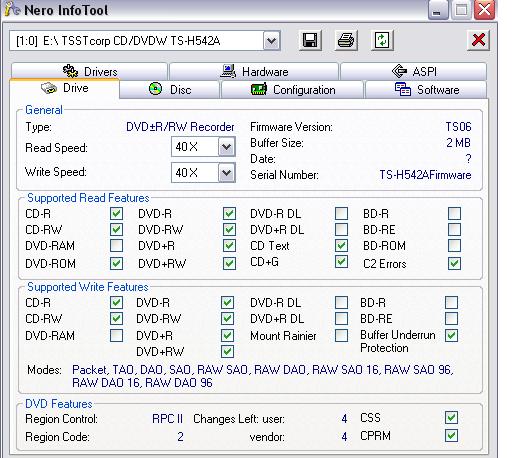
Task: Click the Read Speed 40X value field
Action: (x=195, y=147)
